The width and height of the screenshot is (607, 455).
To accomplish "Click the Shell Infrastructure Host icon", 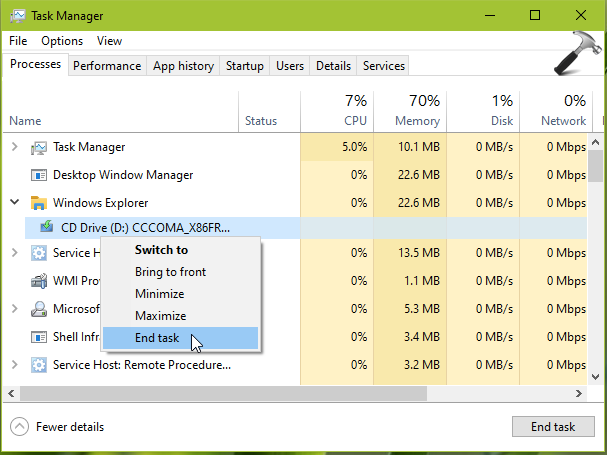I will (x=39, y=337).
